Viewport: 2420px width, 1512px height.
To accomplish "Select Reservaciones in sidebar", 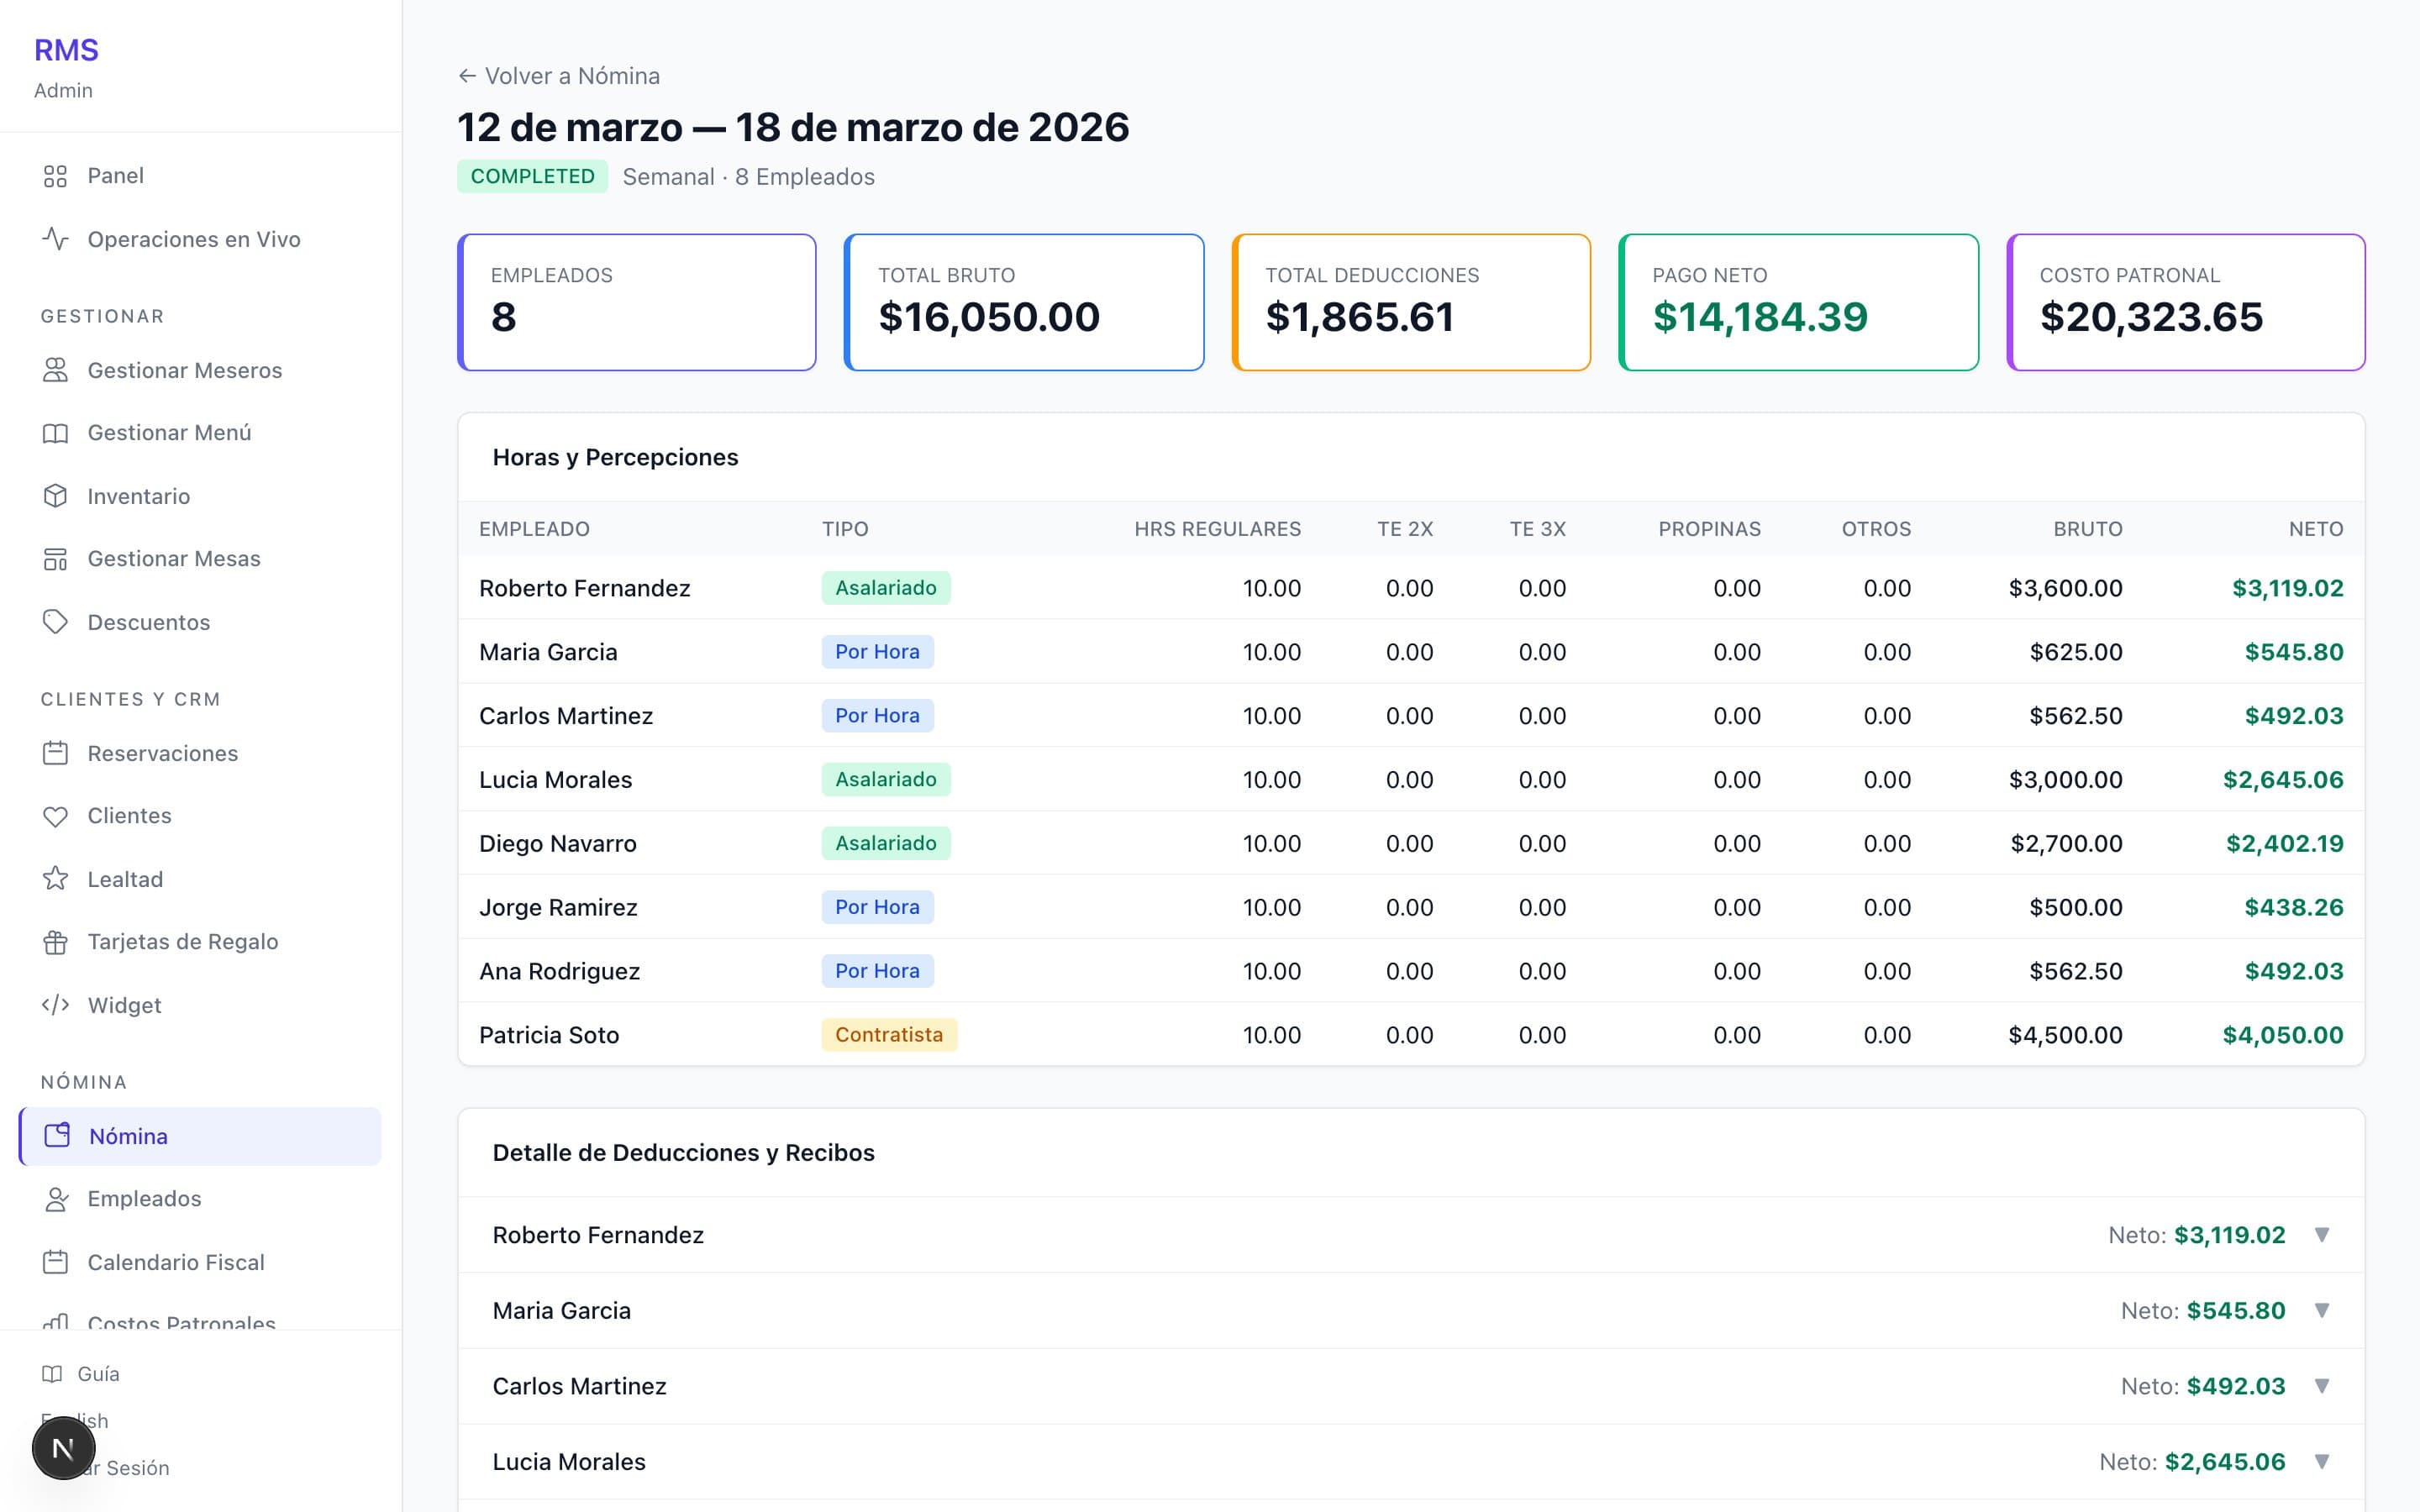I will [200, 753].
